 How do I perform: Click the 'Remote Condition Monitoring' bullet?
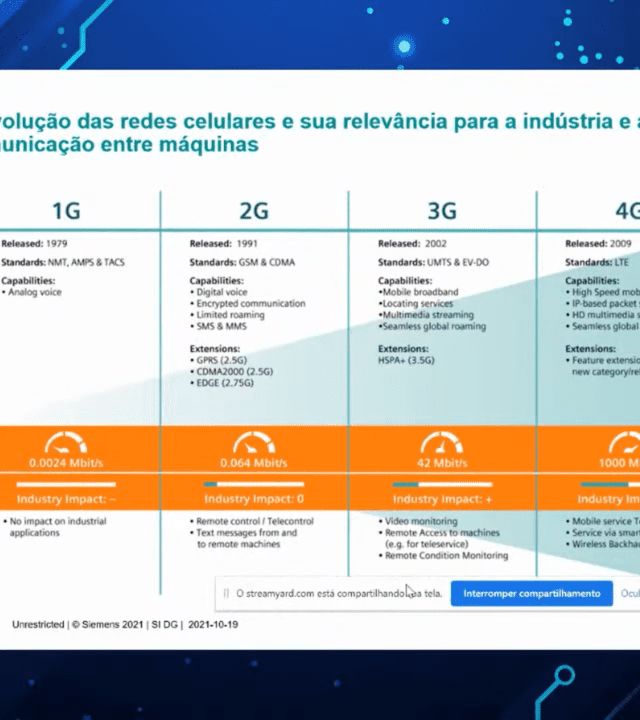point(449,555)
